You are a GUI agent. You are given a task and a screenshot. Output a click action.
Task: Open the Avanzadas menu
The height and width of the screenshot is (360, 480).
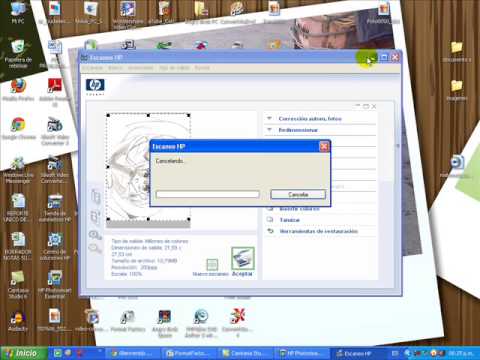pyautogui.click(x=141, y=68)
